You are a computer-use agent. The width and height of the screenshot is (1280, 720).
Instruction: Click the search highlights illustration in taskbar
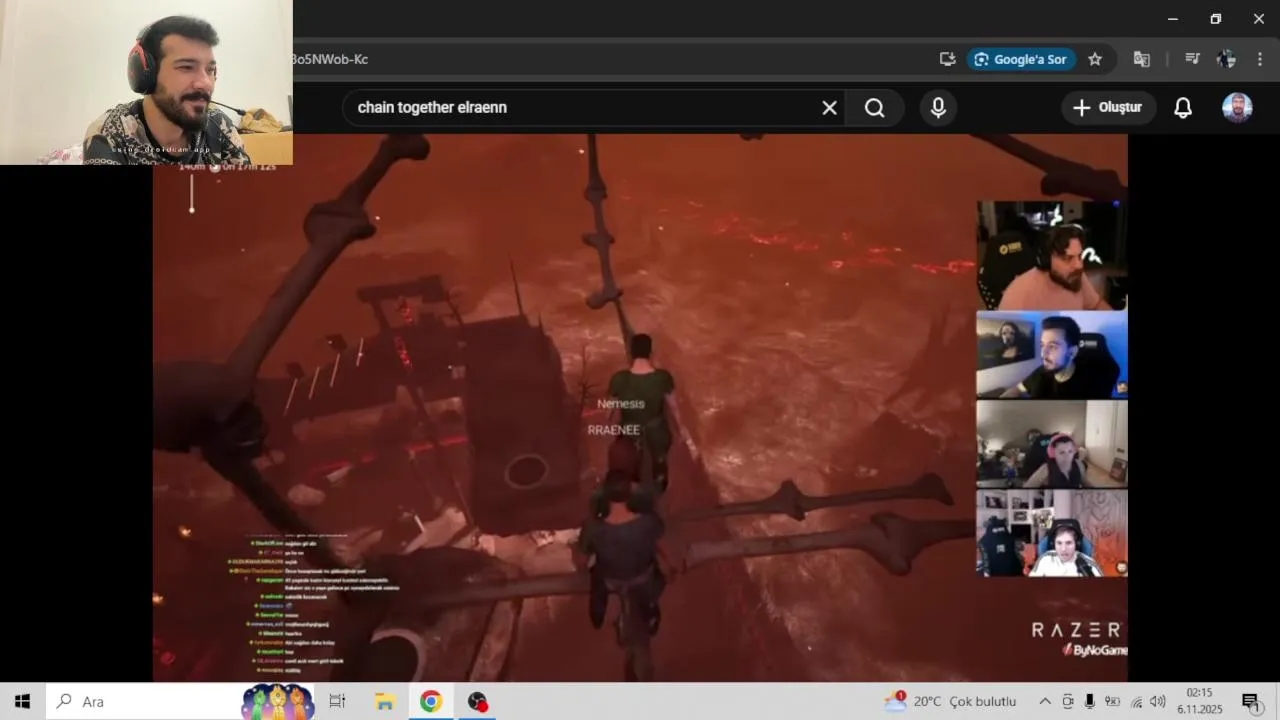coord(278,702)
